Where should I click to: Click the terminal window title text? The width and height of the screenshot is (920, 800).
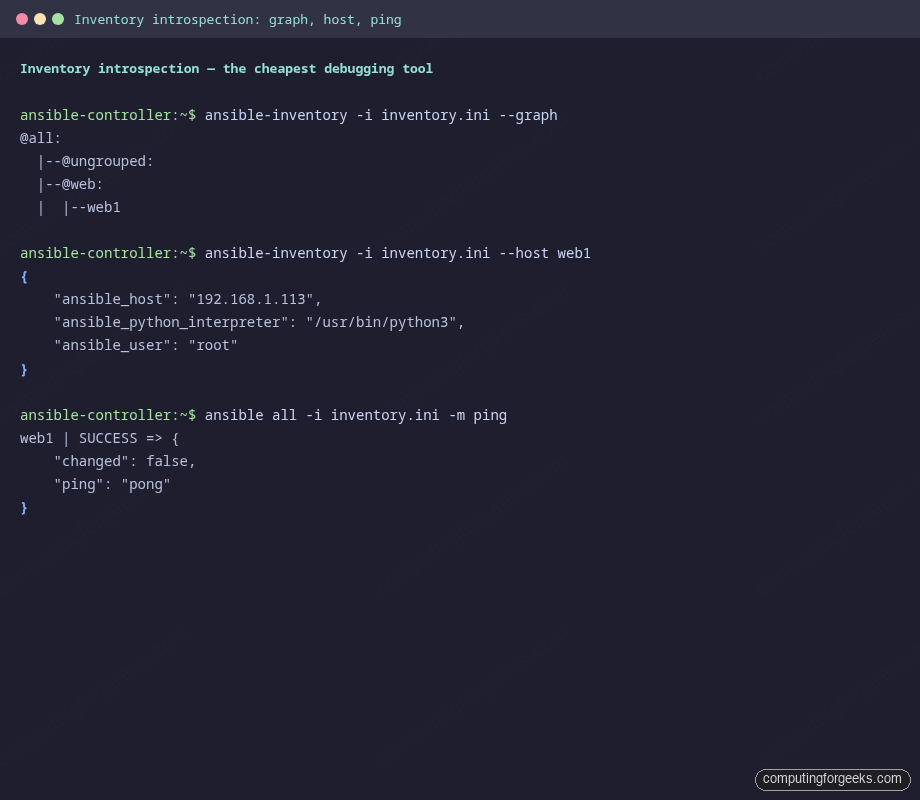pyautogui.click(x=239, y=19)
